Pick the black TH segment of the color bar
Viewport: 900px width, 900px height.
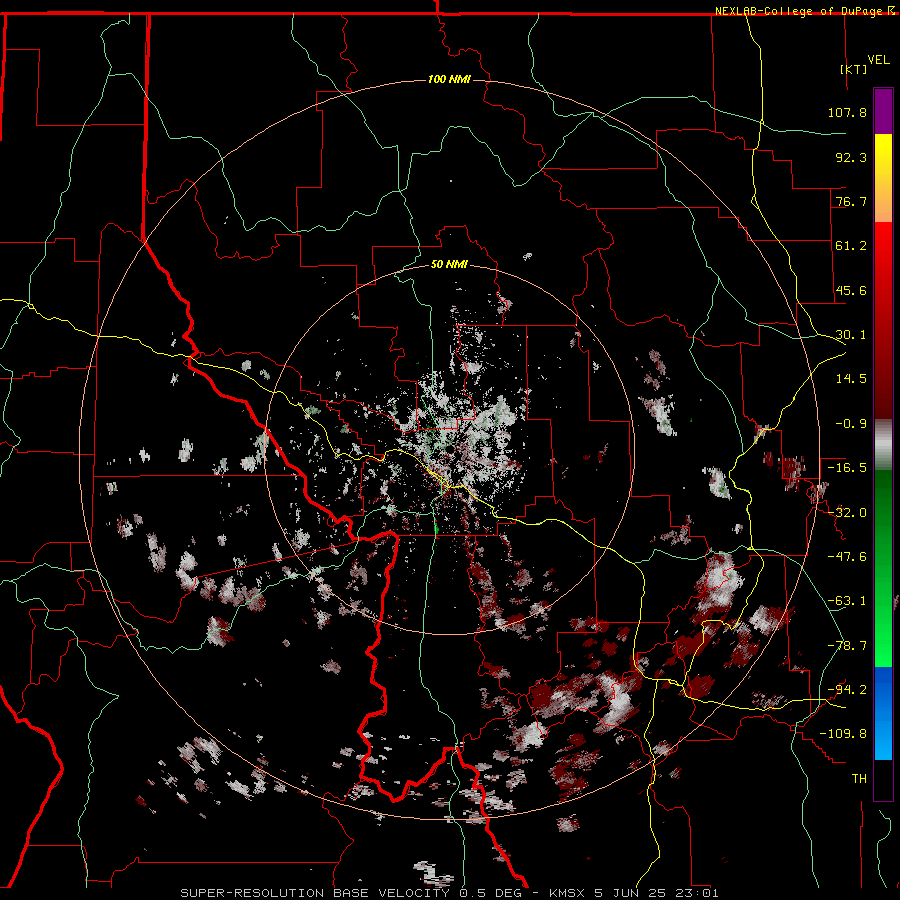pos(883,779)
